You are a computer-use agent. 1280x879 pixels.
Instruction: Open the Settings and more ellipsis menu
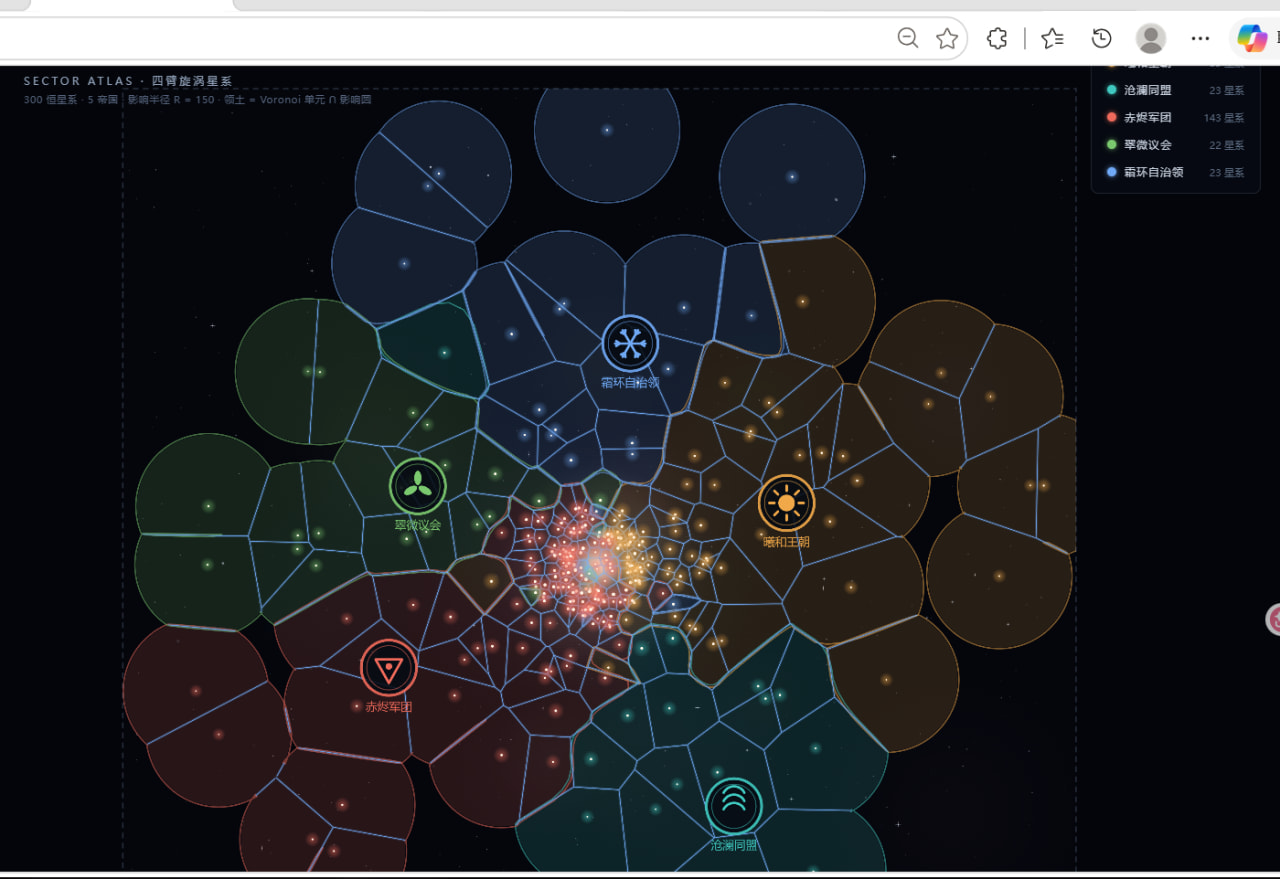[x=1201, y=38]
